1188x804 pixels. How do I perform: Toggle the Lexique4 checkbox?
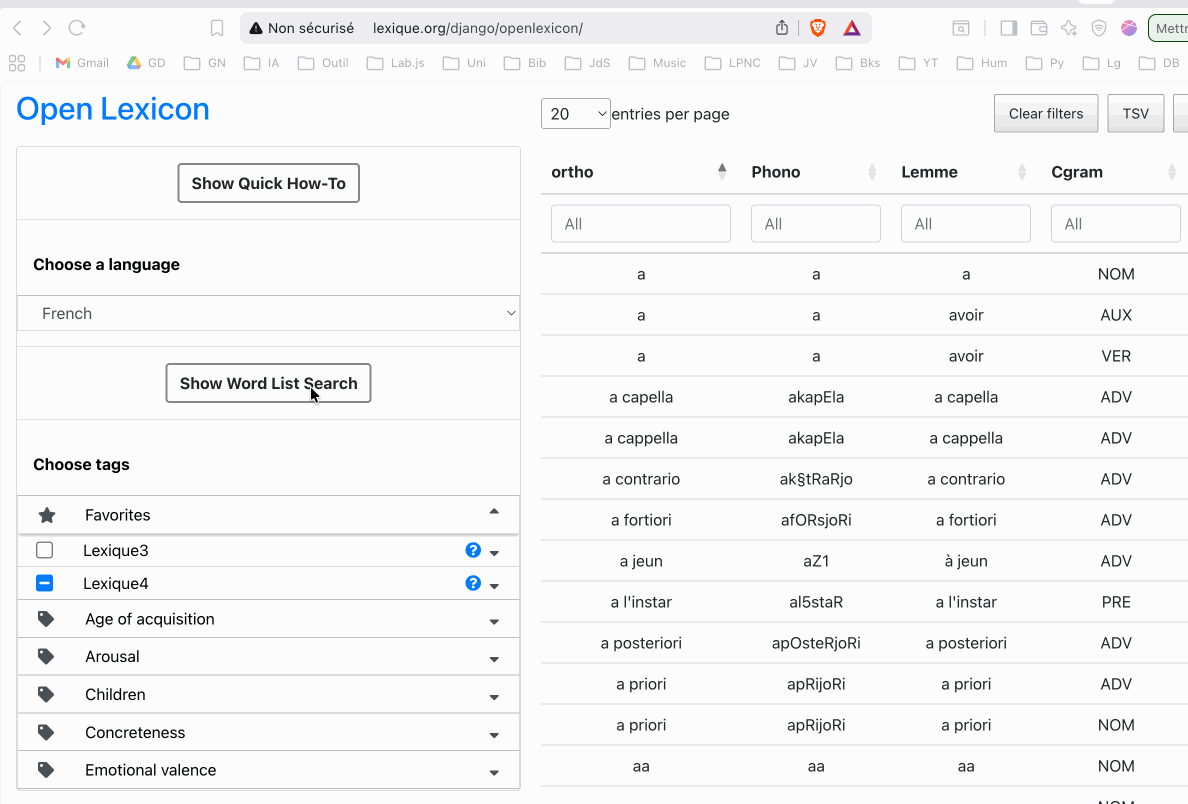(x=44, y=583)
